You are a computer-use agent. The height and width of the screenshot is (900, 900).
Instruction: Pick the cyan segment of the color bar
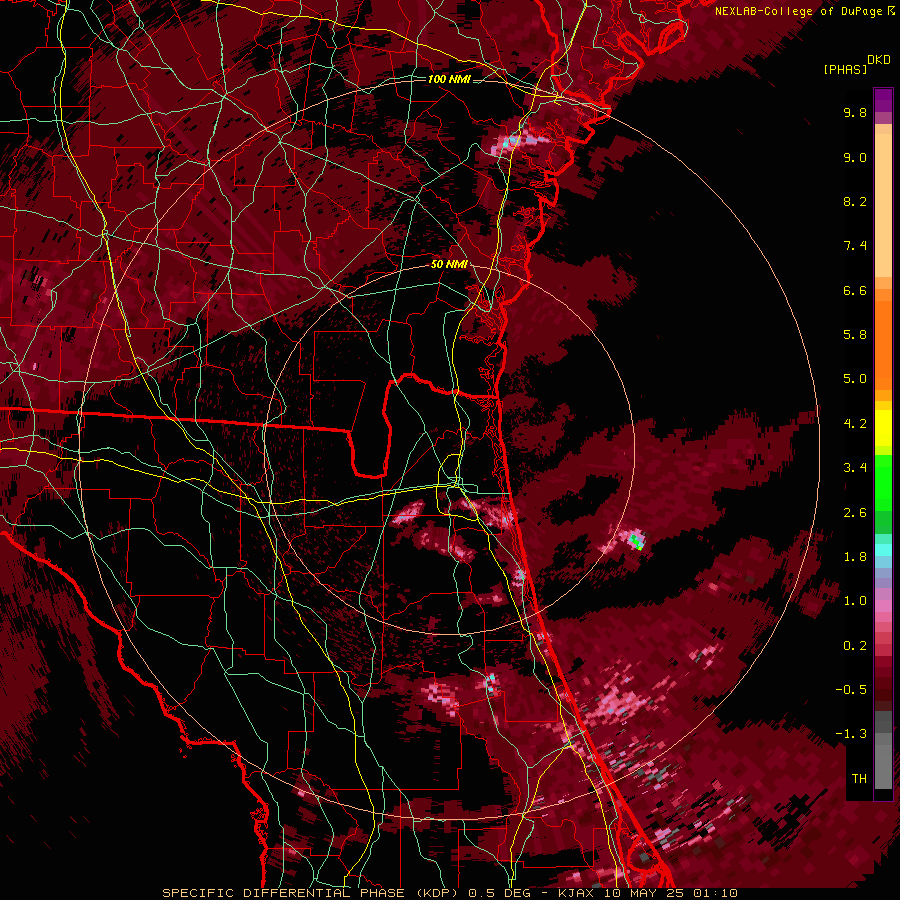(x=883, y=550)
